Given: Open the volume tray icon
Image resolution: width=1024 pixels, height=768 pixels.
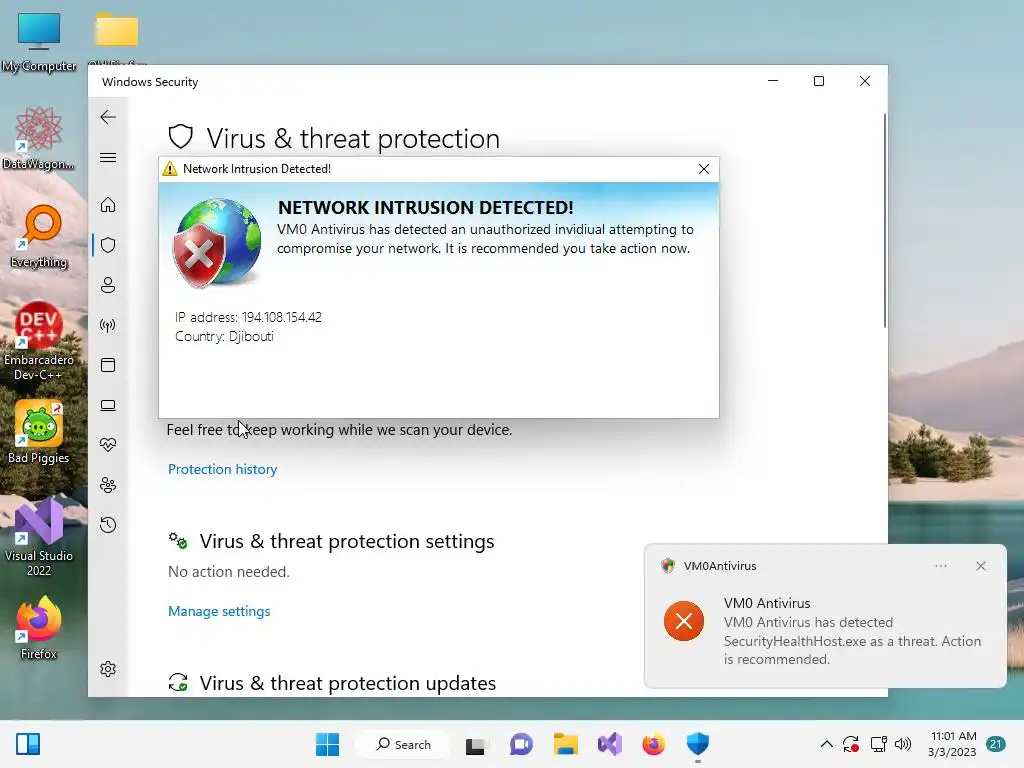Looking at the screenshot, I should [903, 744].
